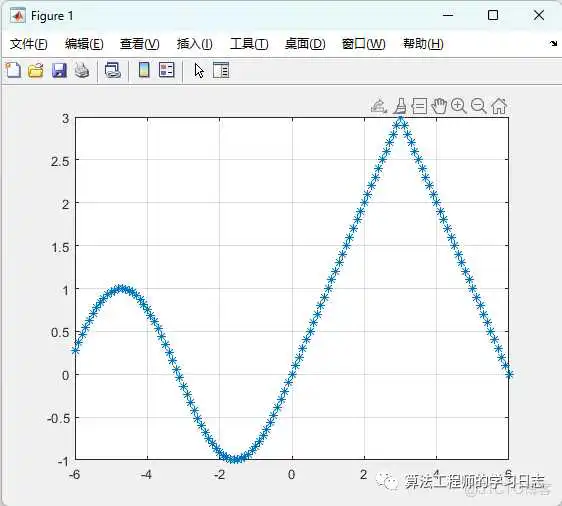Click the dock figure arrow icon
562x506 pixels.
(x=553, y=44)
